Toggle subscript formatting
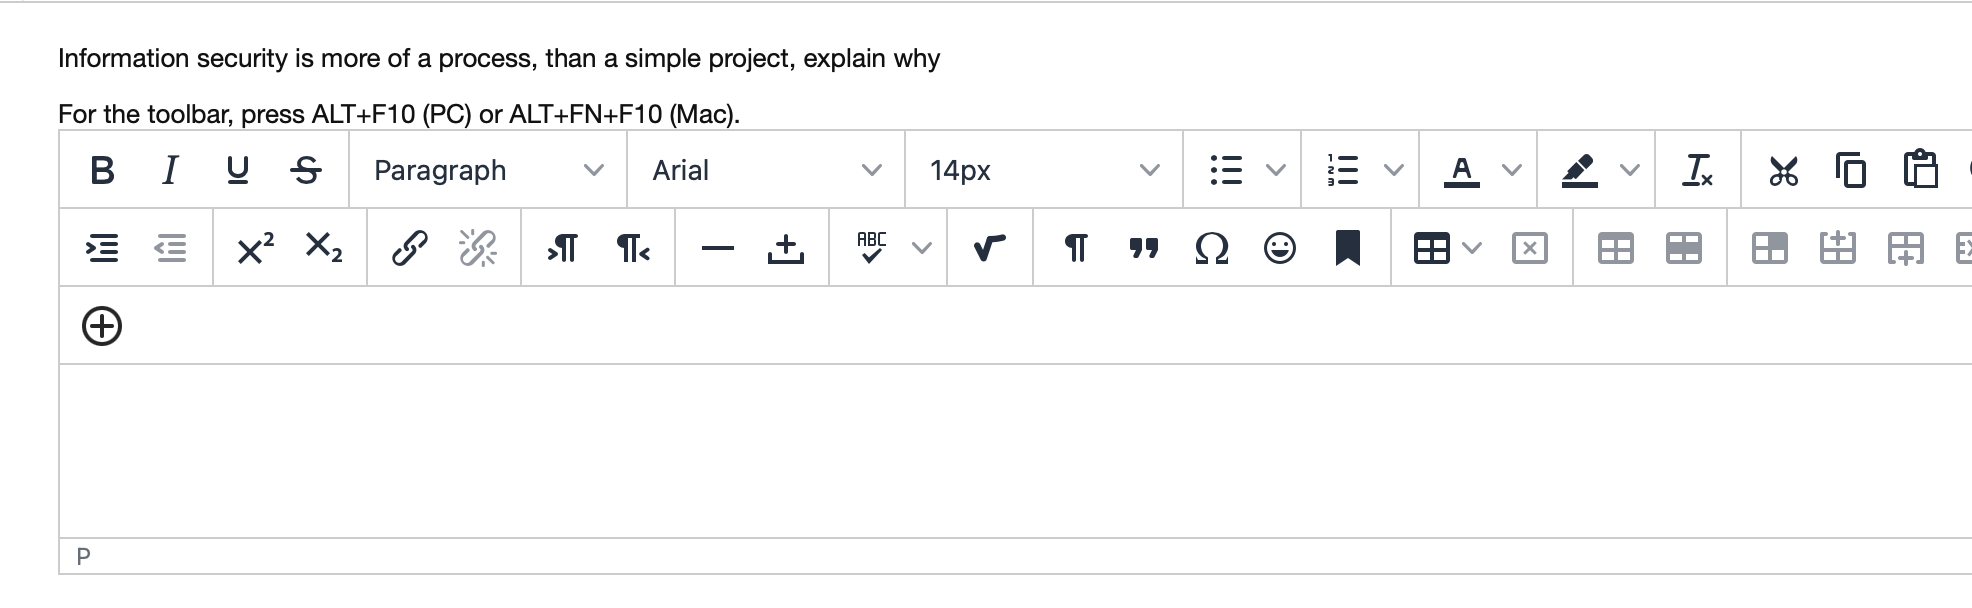1972x608 pixels. [x=324, y=248]
